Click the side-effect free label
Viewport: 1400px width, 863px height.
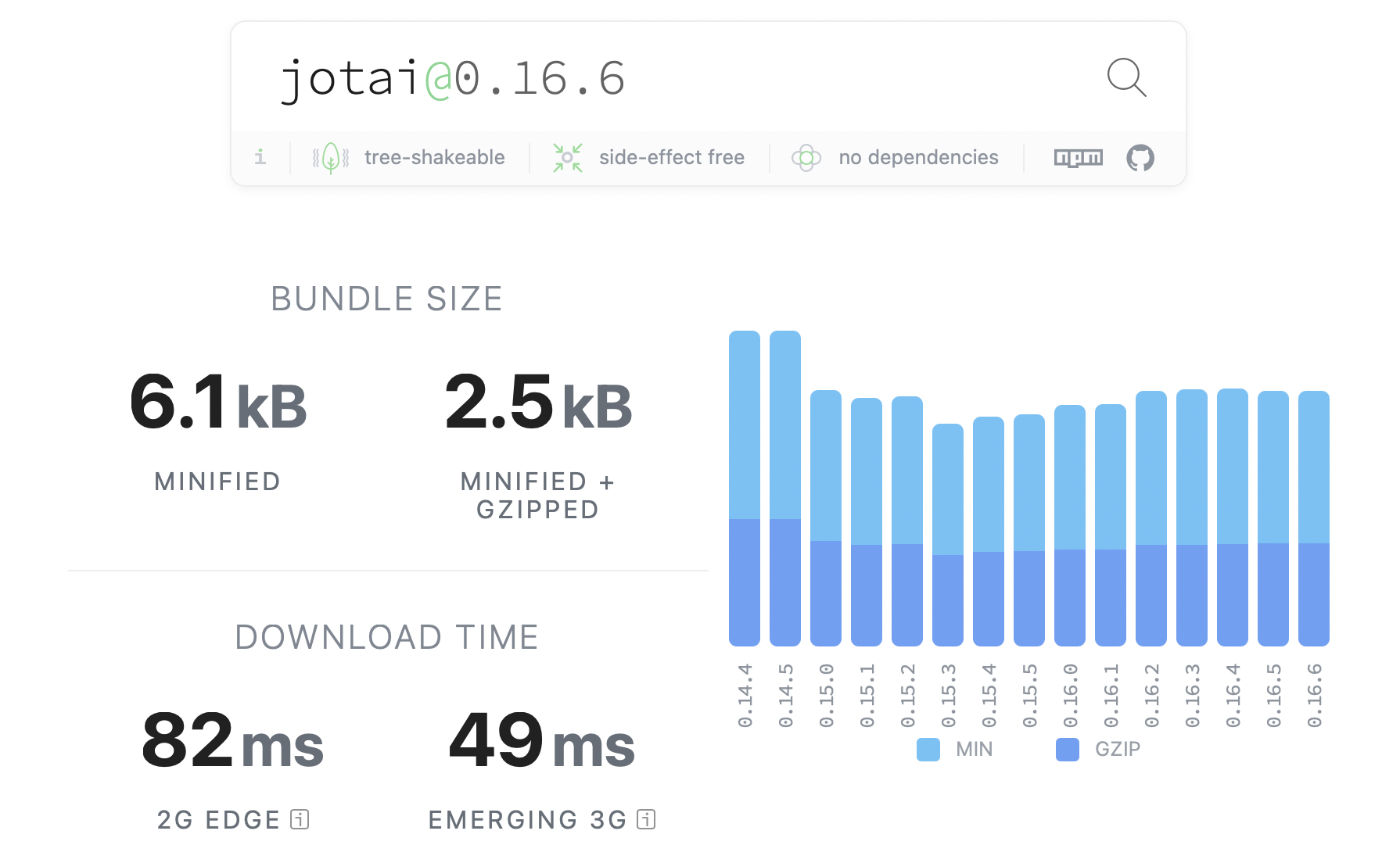pyautogui.click(x=671, y=157)
